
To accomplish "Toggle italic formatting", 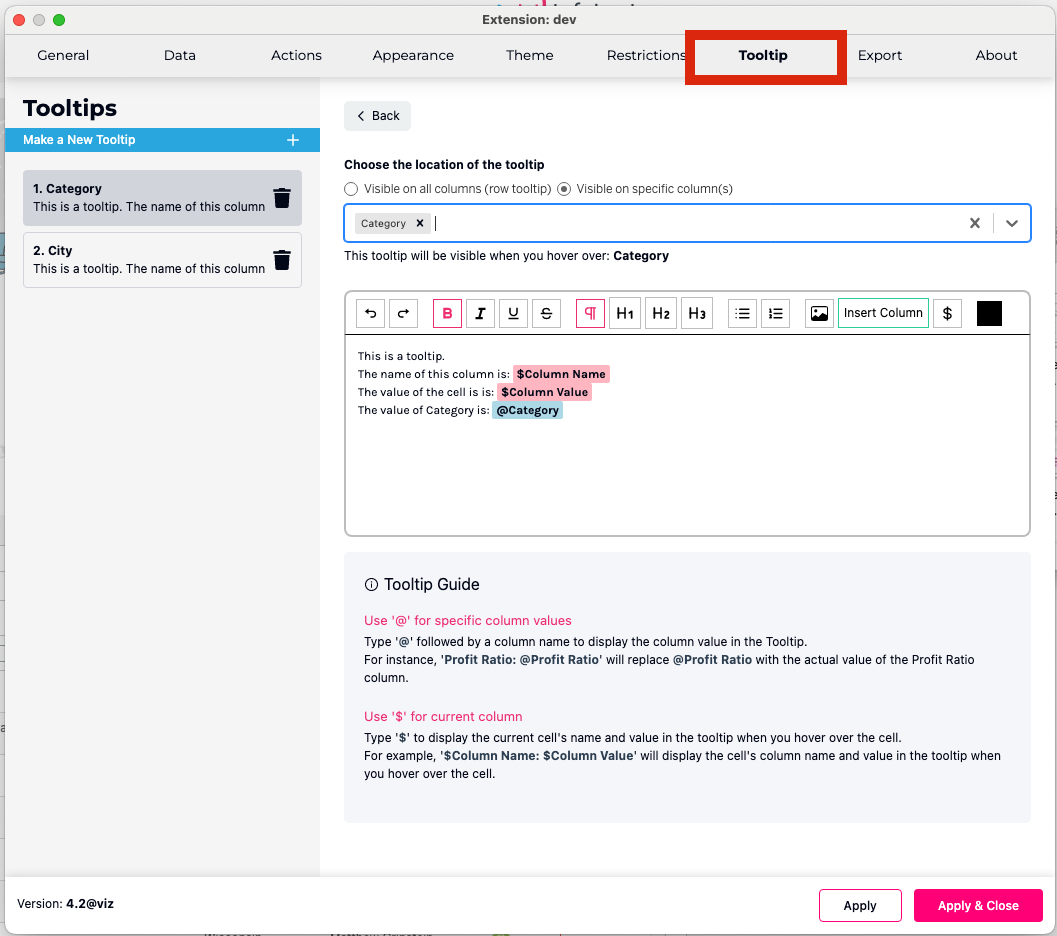I will click(x=480, y=313).
